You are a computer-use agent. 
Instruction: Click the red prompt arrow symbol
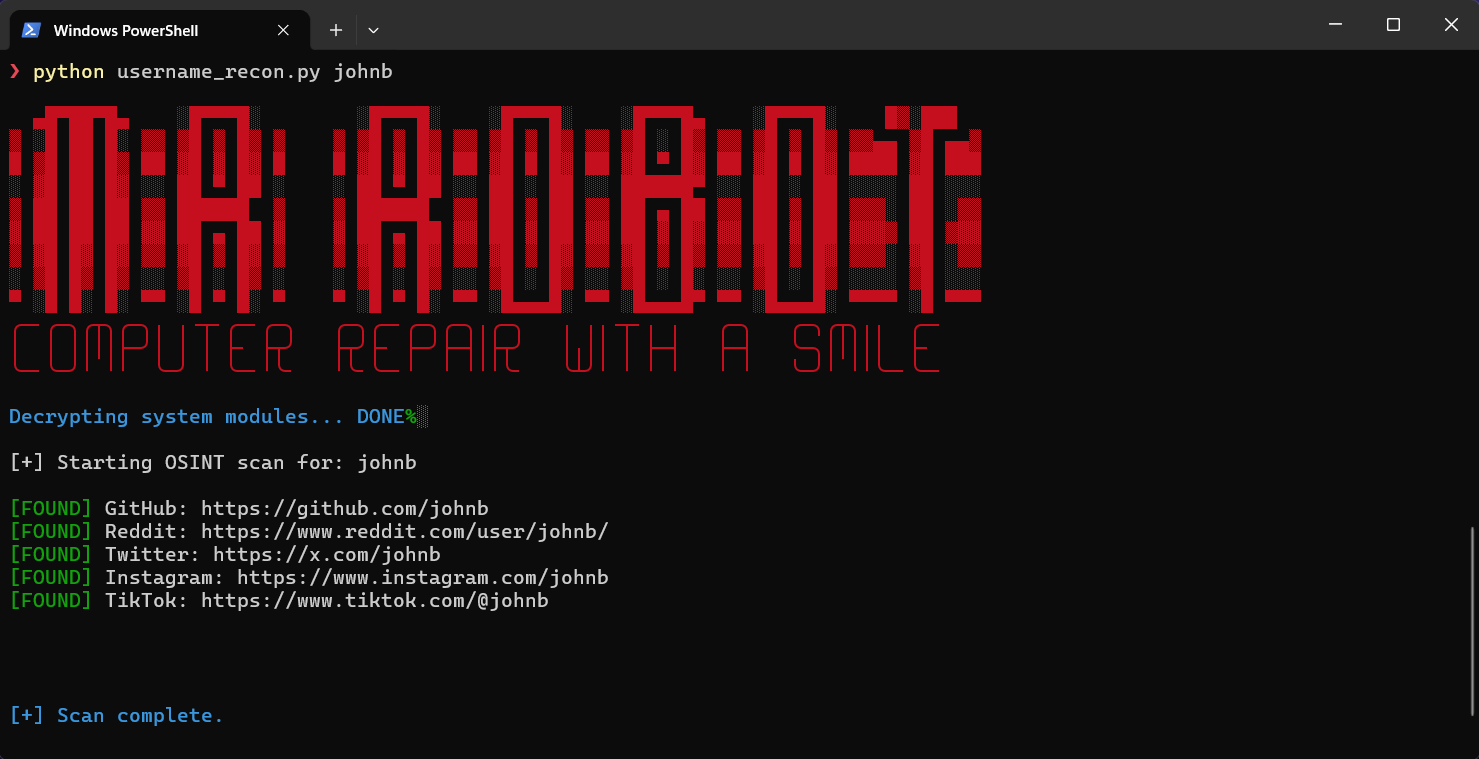pos(15,71)
